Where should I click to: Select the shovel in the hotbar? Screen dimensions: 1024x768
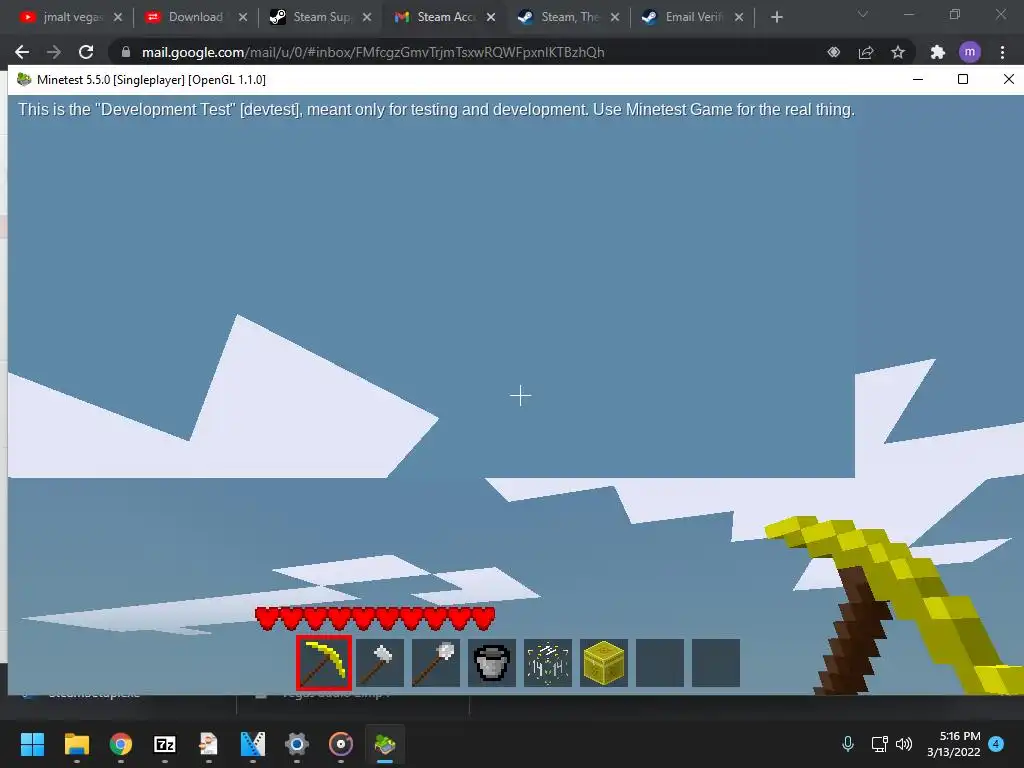click(436, 663)
